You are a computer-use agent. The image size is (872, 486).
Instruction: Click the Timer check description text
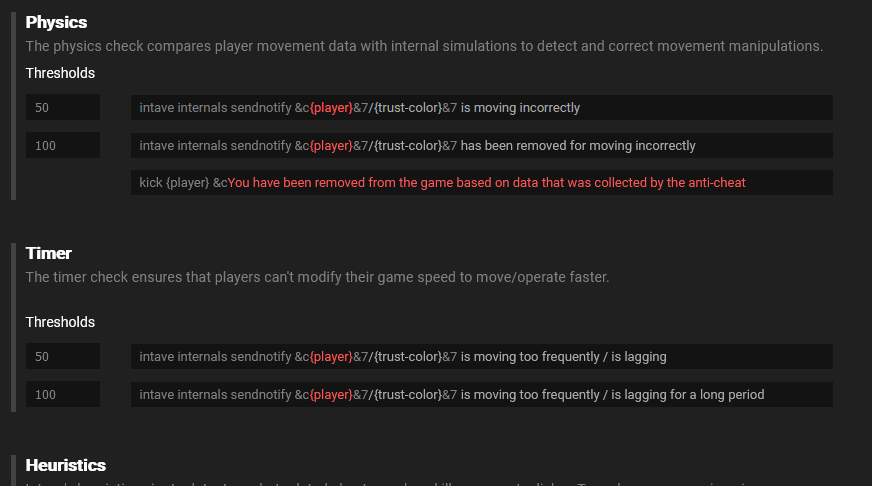(x=317, y=277)
